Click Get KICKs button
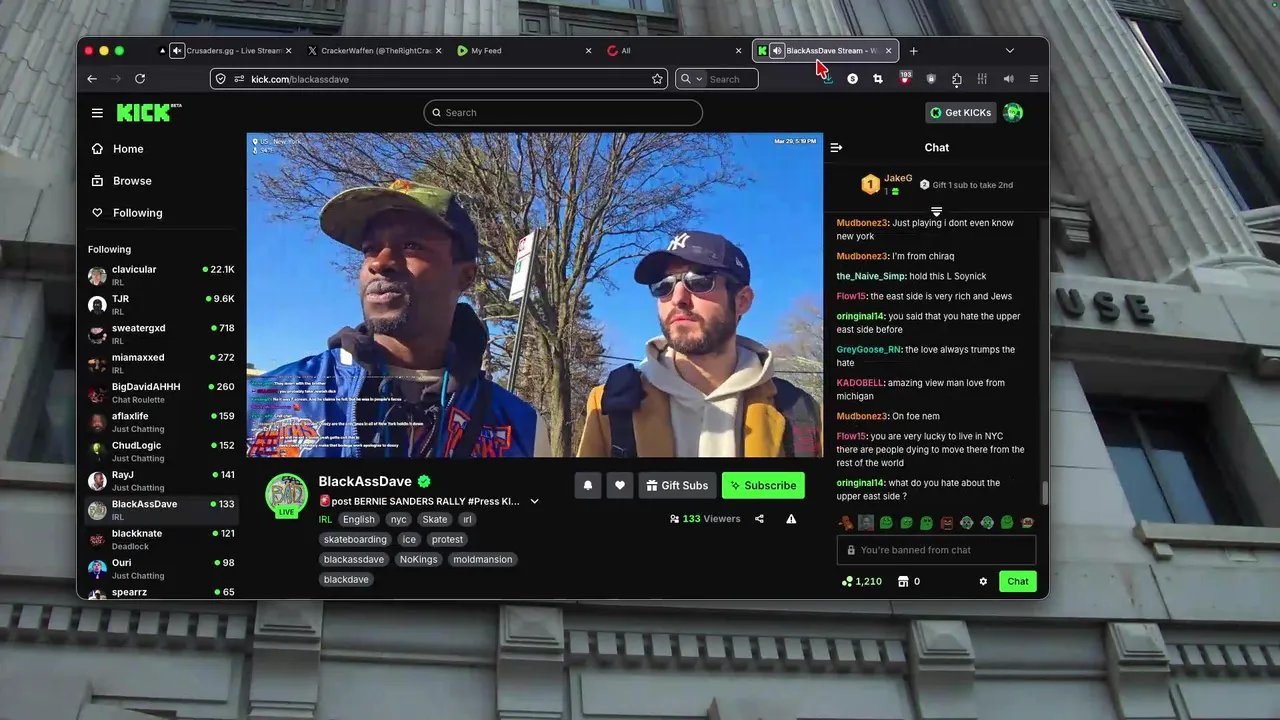The height and width of the screenshot is (720, 1280). click(x=960, y=113)
